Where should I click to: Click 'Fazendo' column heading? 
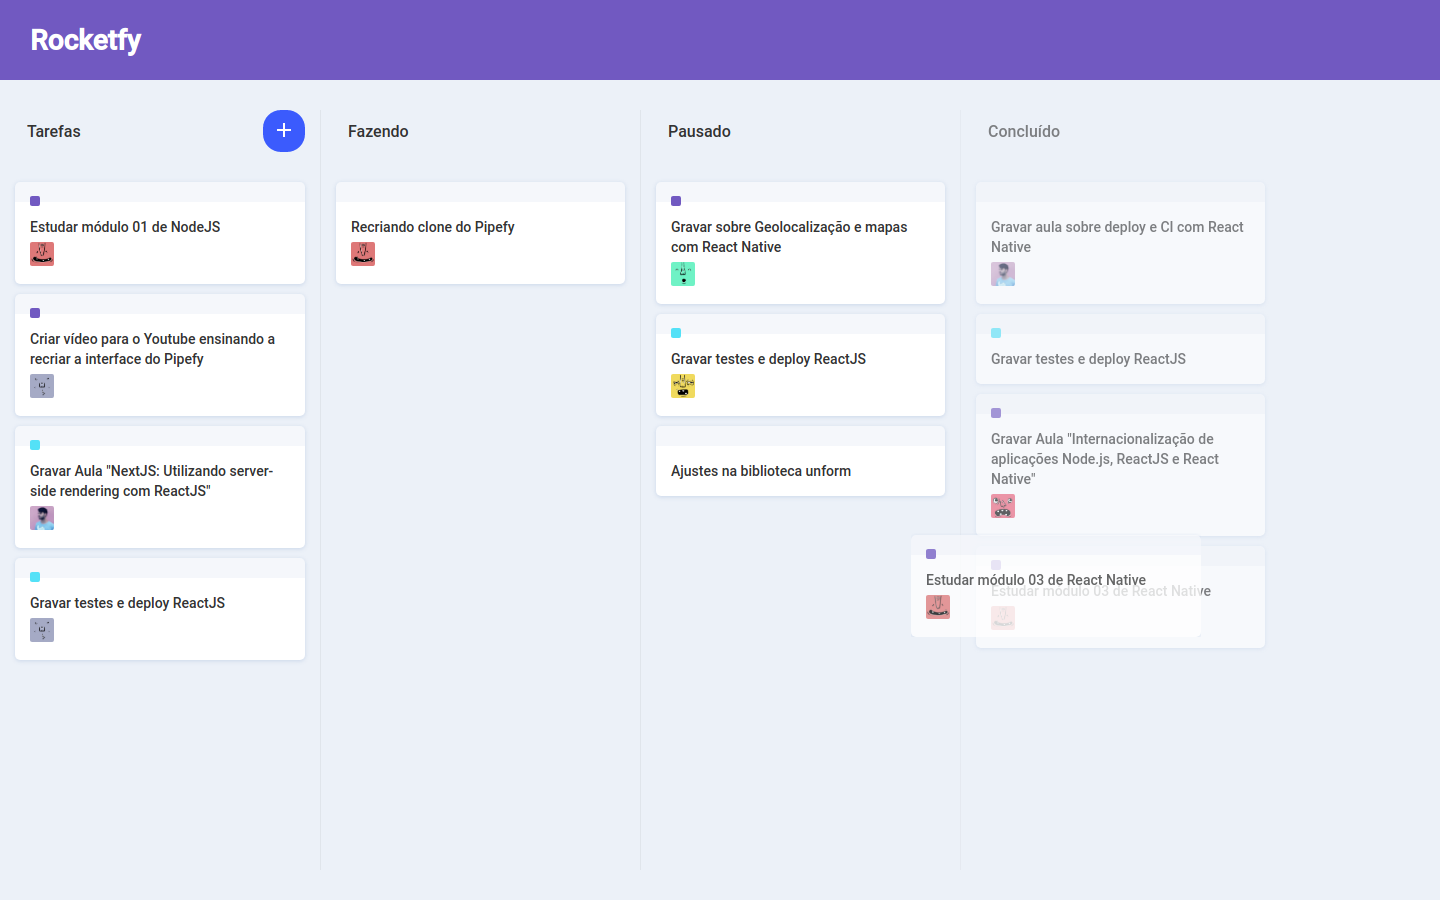click(x=378, y=131)
